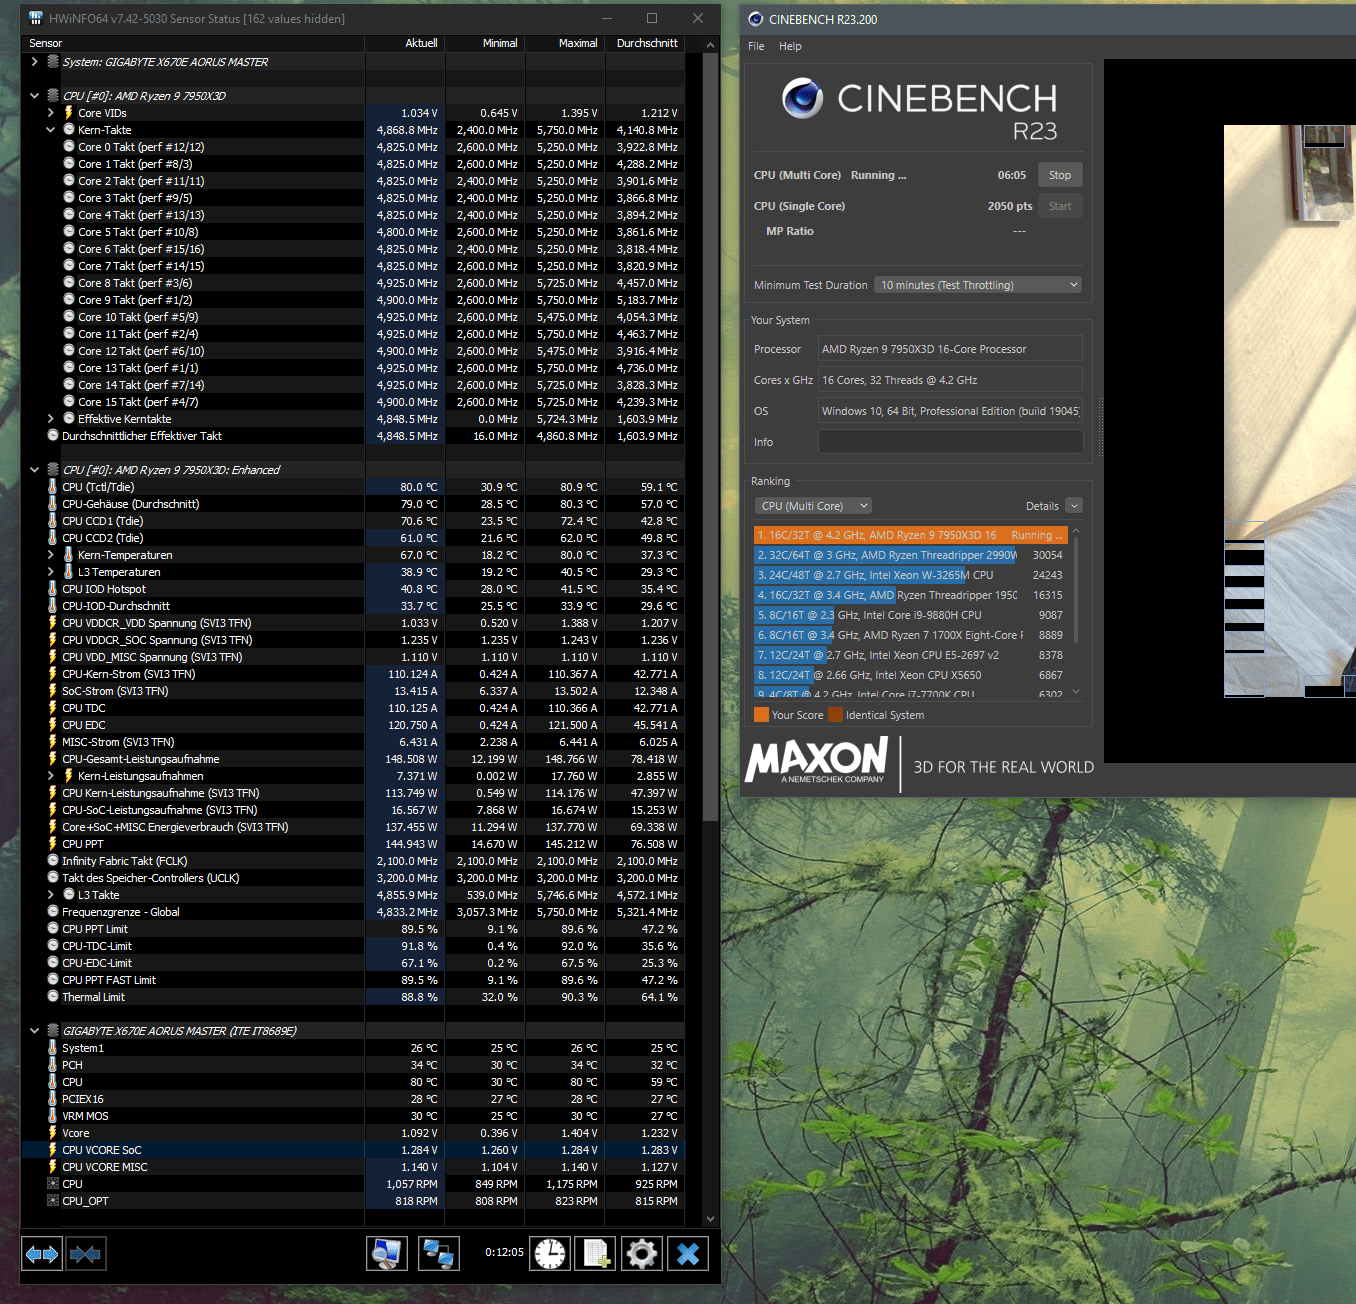Open the CPU (Multi Core) ranking dropdown
This screenshot has height=1304, width=1356.
[813, 506]
